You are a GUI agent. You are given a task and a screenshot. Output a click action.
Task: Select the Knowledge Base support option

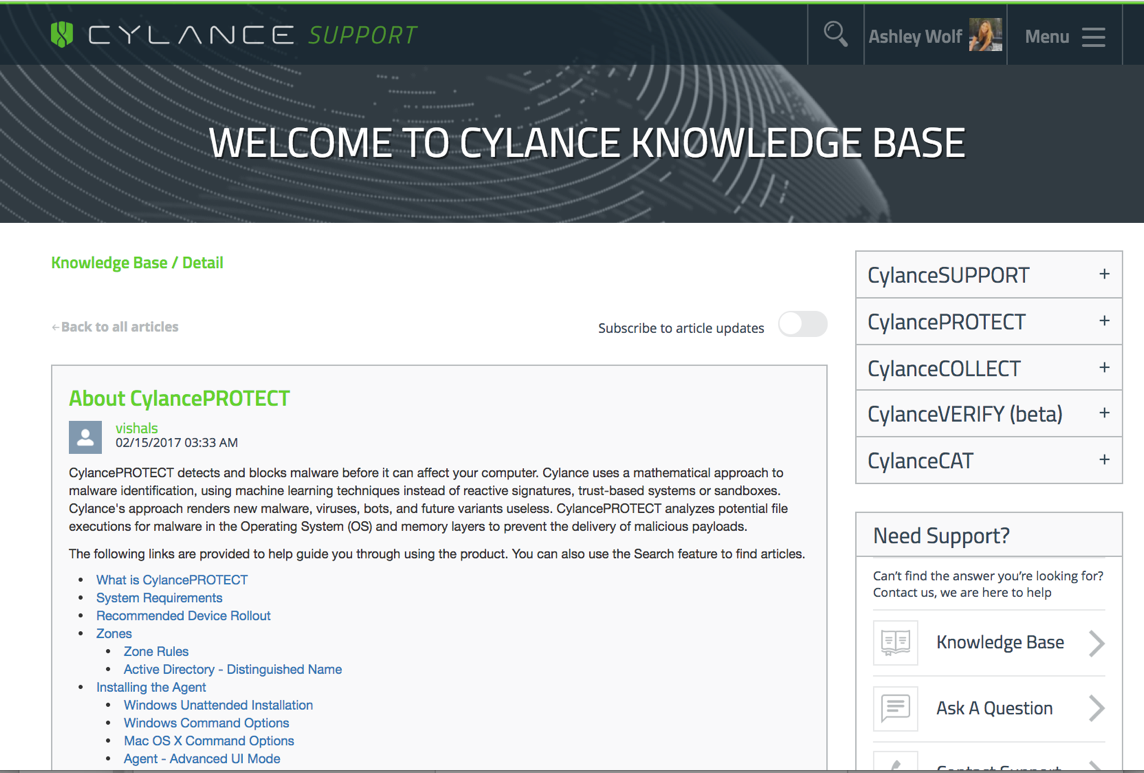click(x=989, y=643)
